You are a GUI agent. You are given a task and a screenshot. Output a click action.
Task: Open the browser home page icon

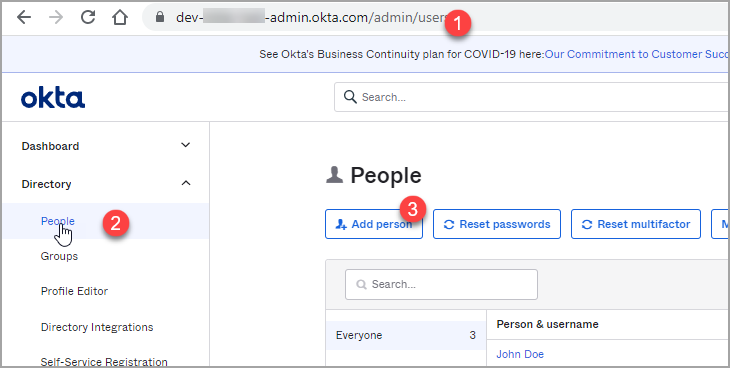tap(120, 17)
